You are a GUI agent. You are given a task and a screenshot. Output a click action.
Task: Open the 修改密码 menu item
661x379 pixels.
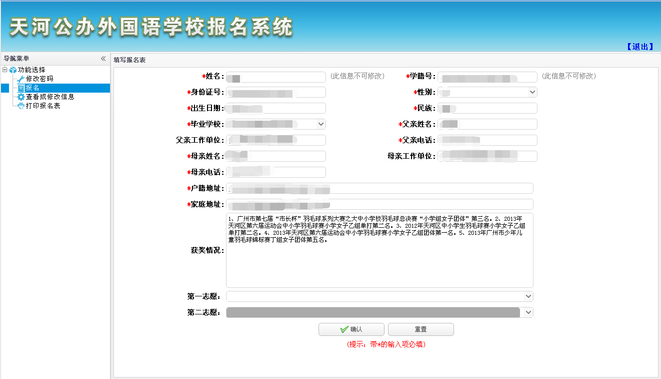point(39,79)
